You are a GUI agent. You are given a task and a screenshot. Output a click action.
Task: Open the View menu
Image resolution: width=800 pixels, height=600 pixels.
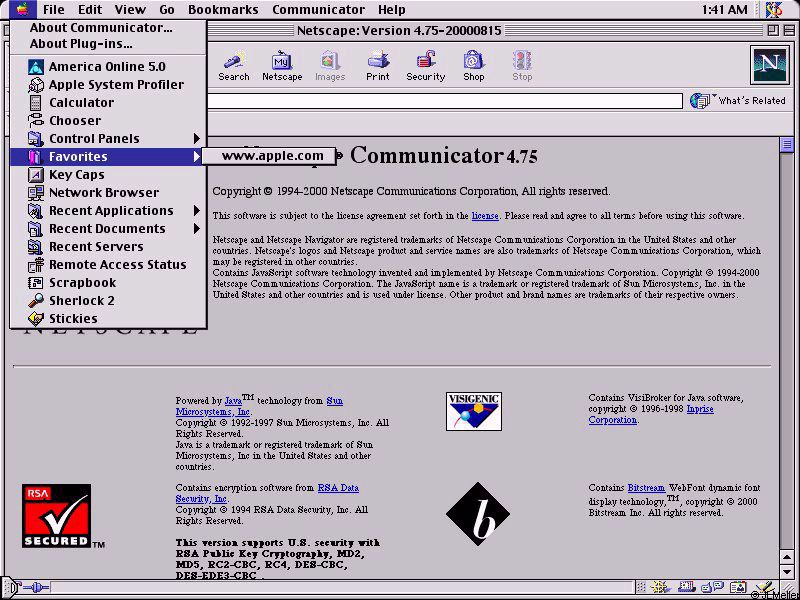(x=130, y=10)
